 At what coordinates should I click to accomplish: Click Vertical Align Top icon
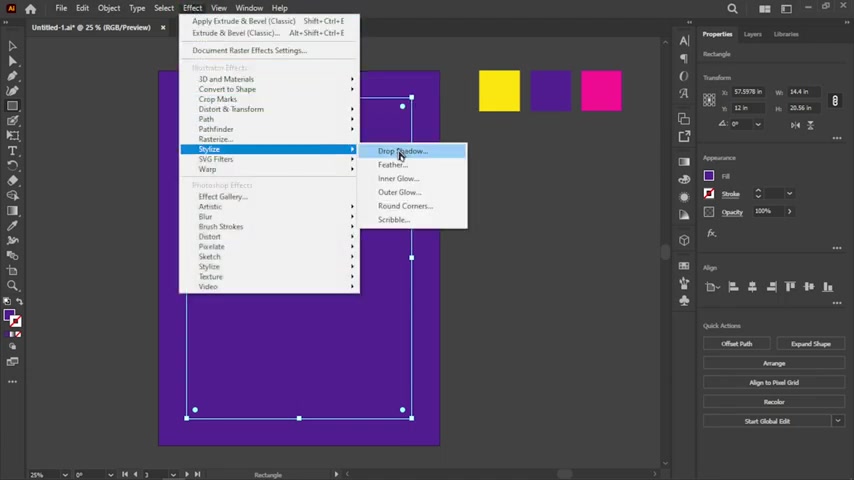(x=790, y=287)
